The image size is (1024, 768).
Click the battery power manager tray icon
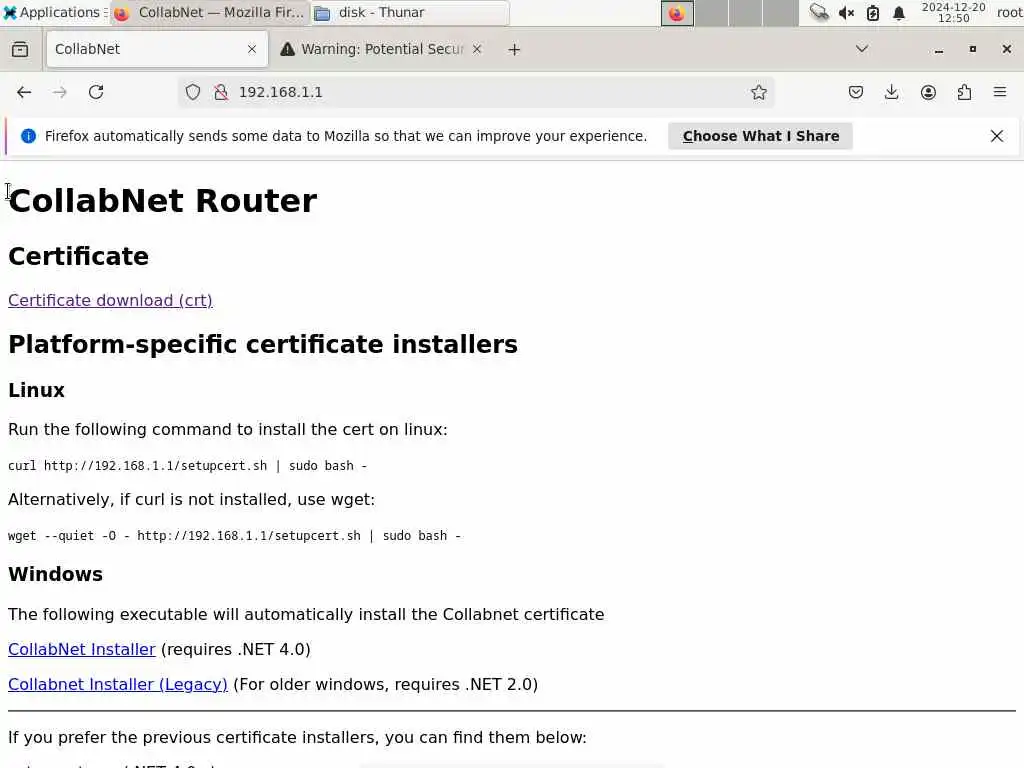point(872,12)
